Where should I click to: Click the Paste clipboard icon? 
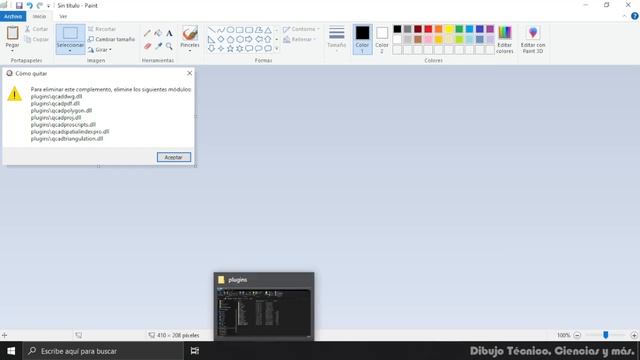click(12, 33)
